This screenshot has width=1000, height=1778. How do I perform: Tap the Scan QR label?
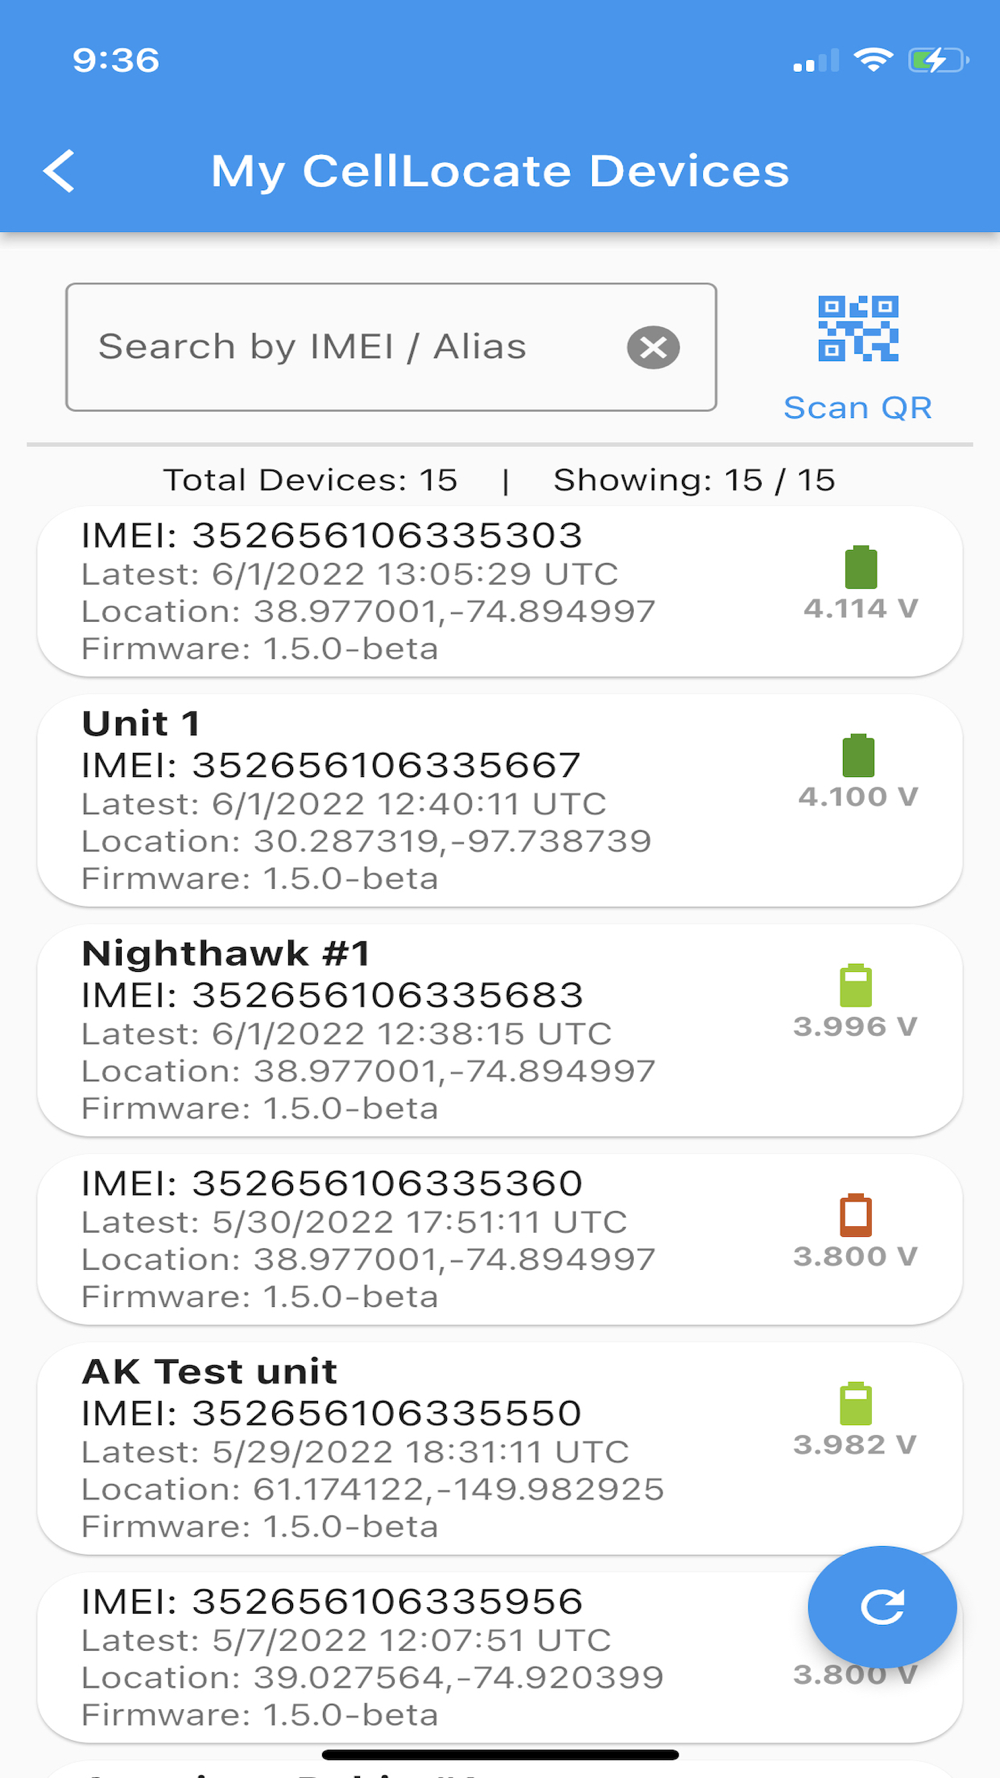858,408
